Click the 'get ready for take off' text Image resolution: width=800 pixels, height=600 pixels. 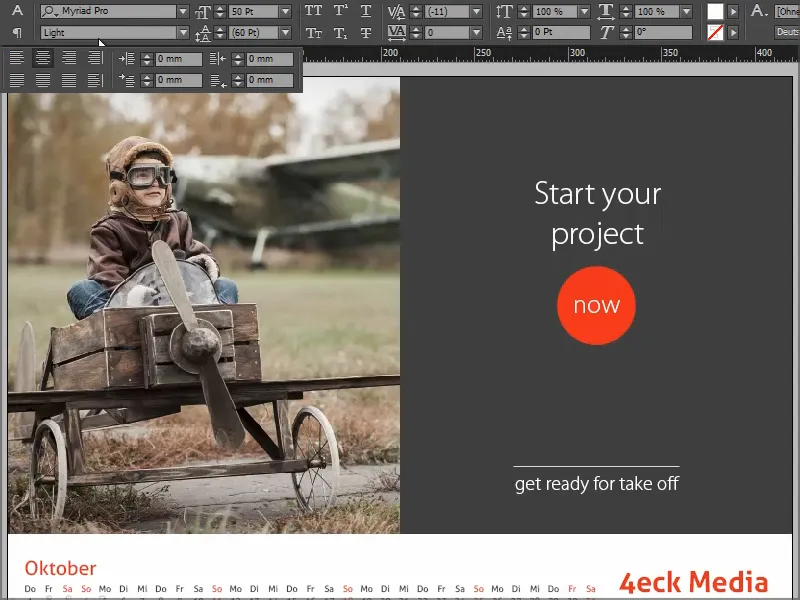click(x=596, y=484)
